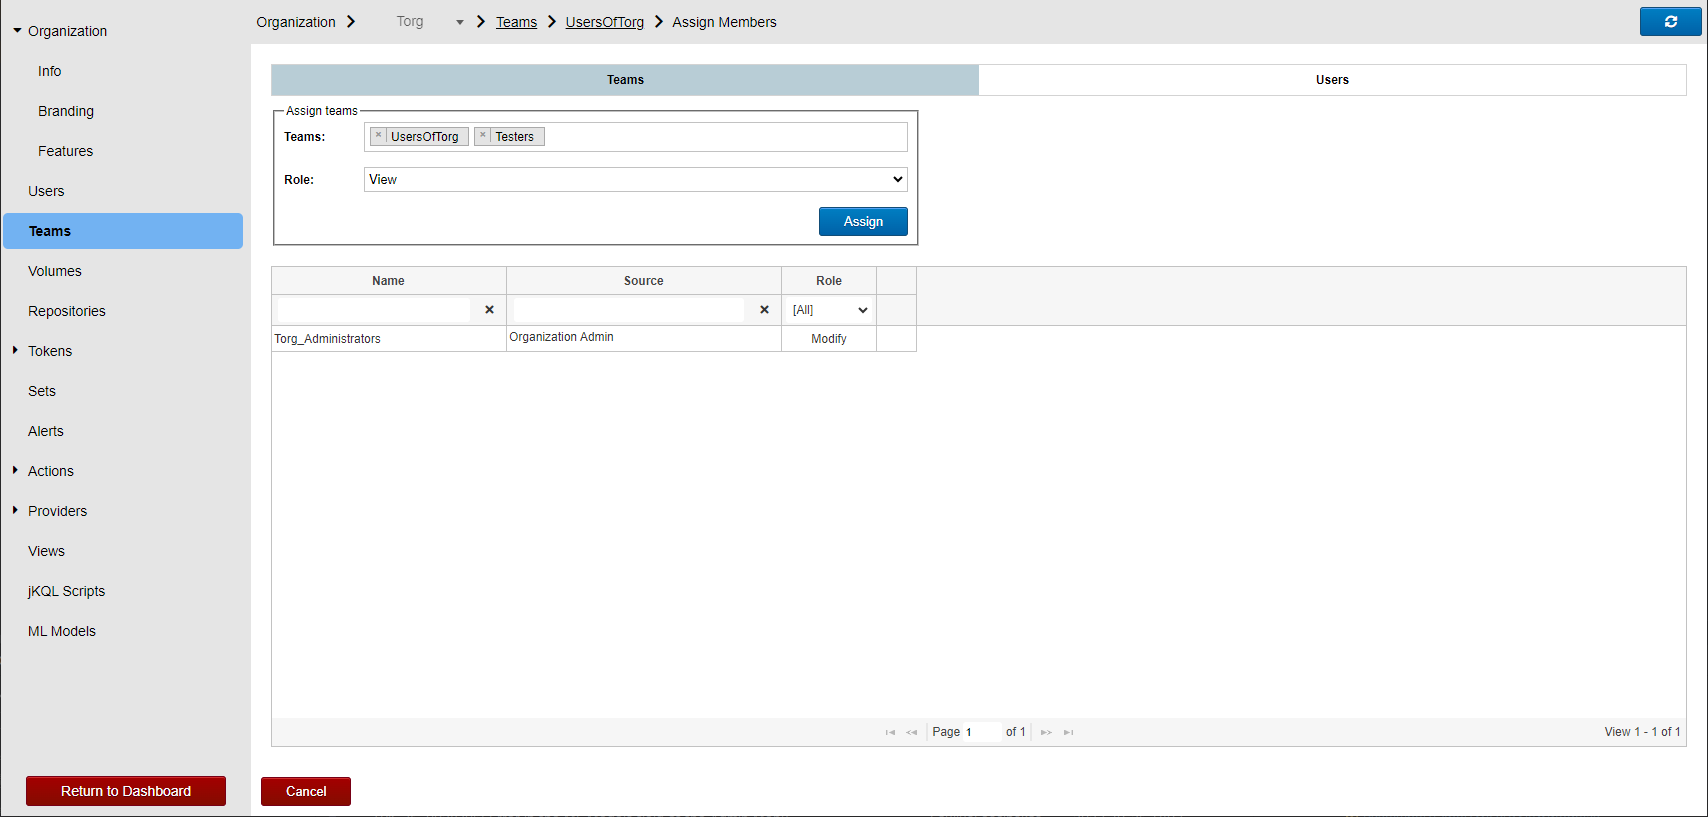Open Features in the sidebar

click(66, 151)
